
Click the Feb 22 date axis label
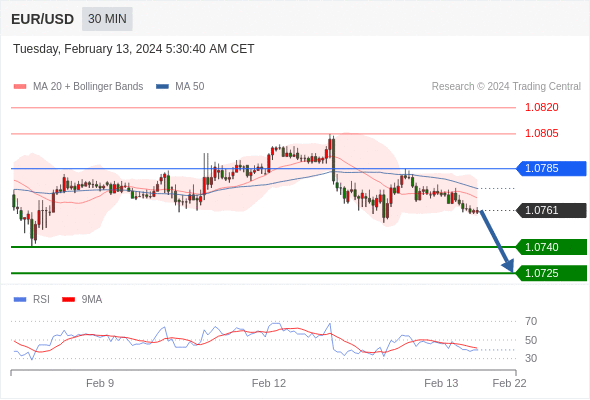pyautogui.click(x=509, y=383)
